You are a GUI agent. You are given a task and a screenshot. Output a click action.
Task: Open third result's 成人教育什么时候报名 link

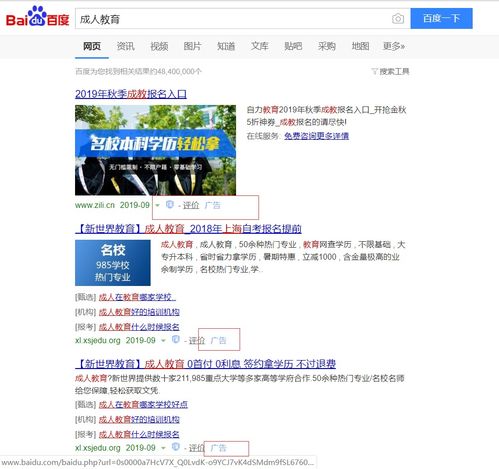click(x=139, y=434)
